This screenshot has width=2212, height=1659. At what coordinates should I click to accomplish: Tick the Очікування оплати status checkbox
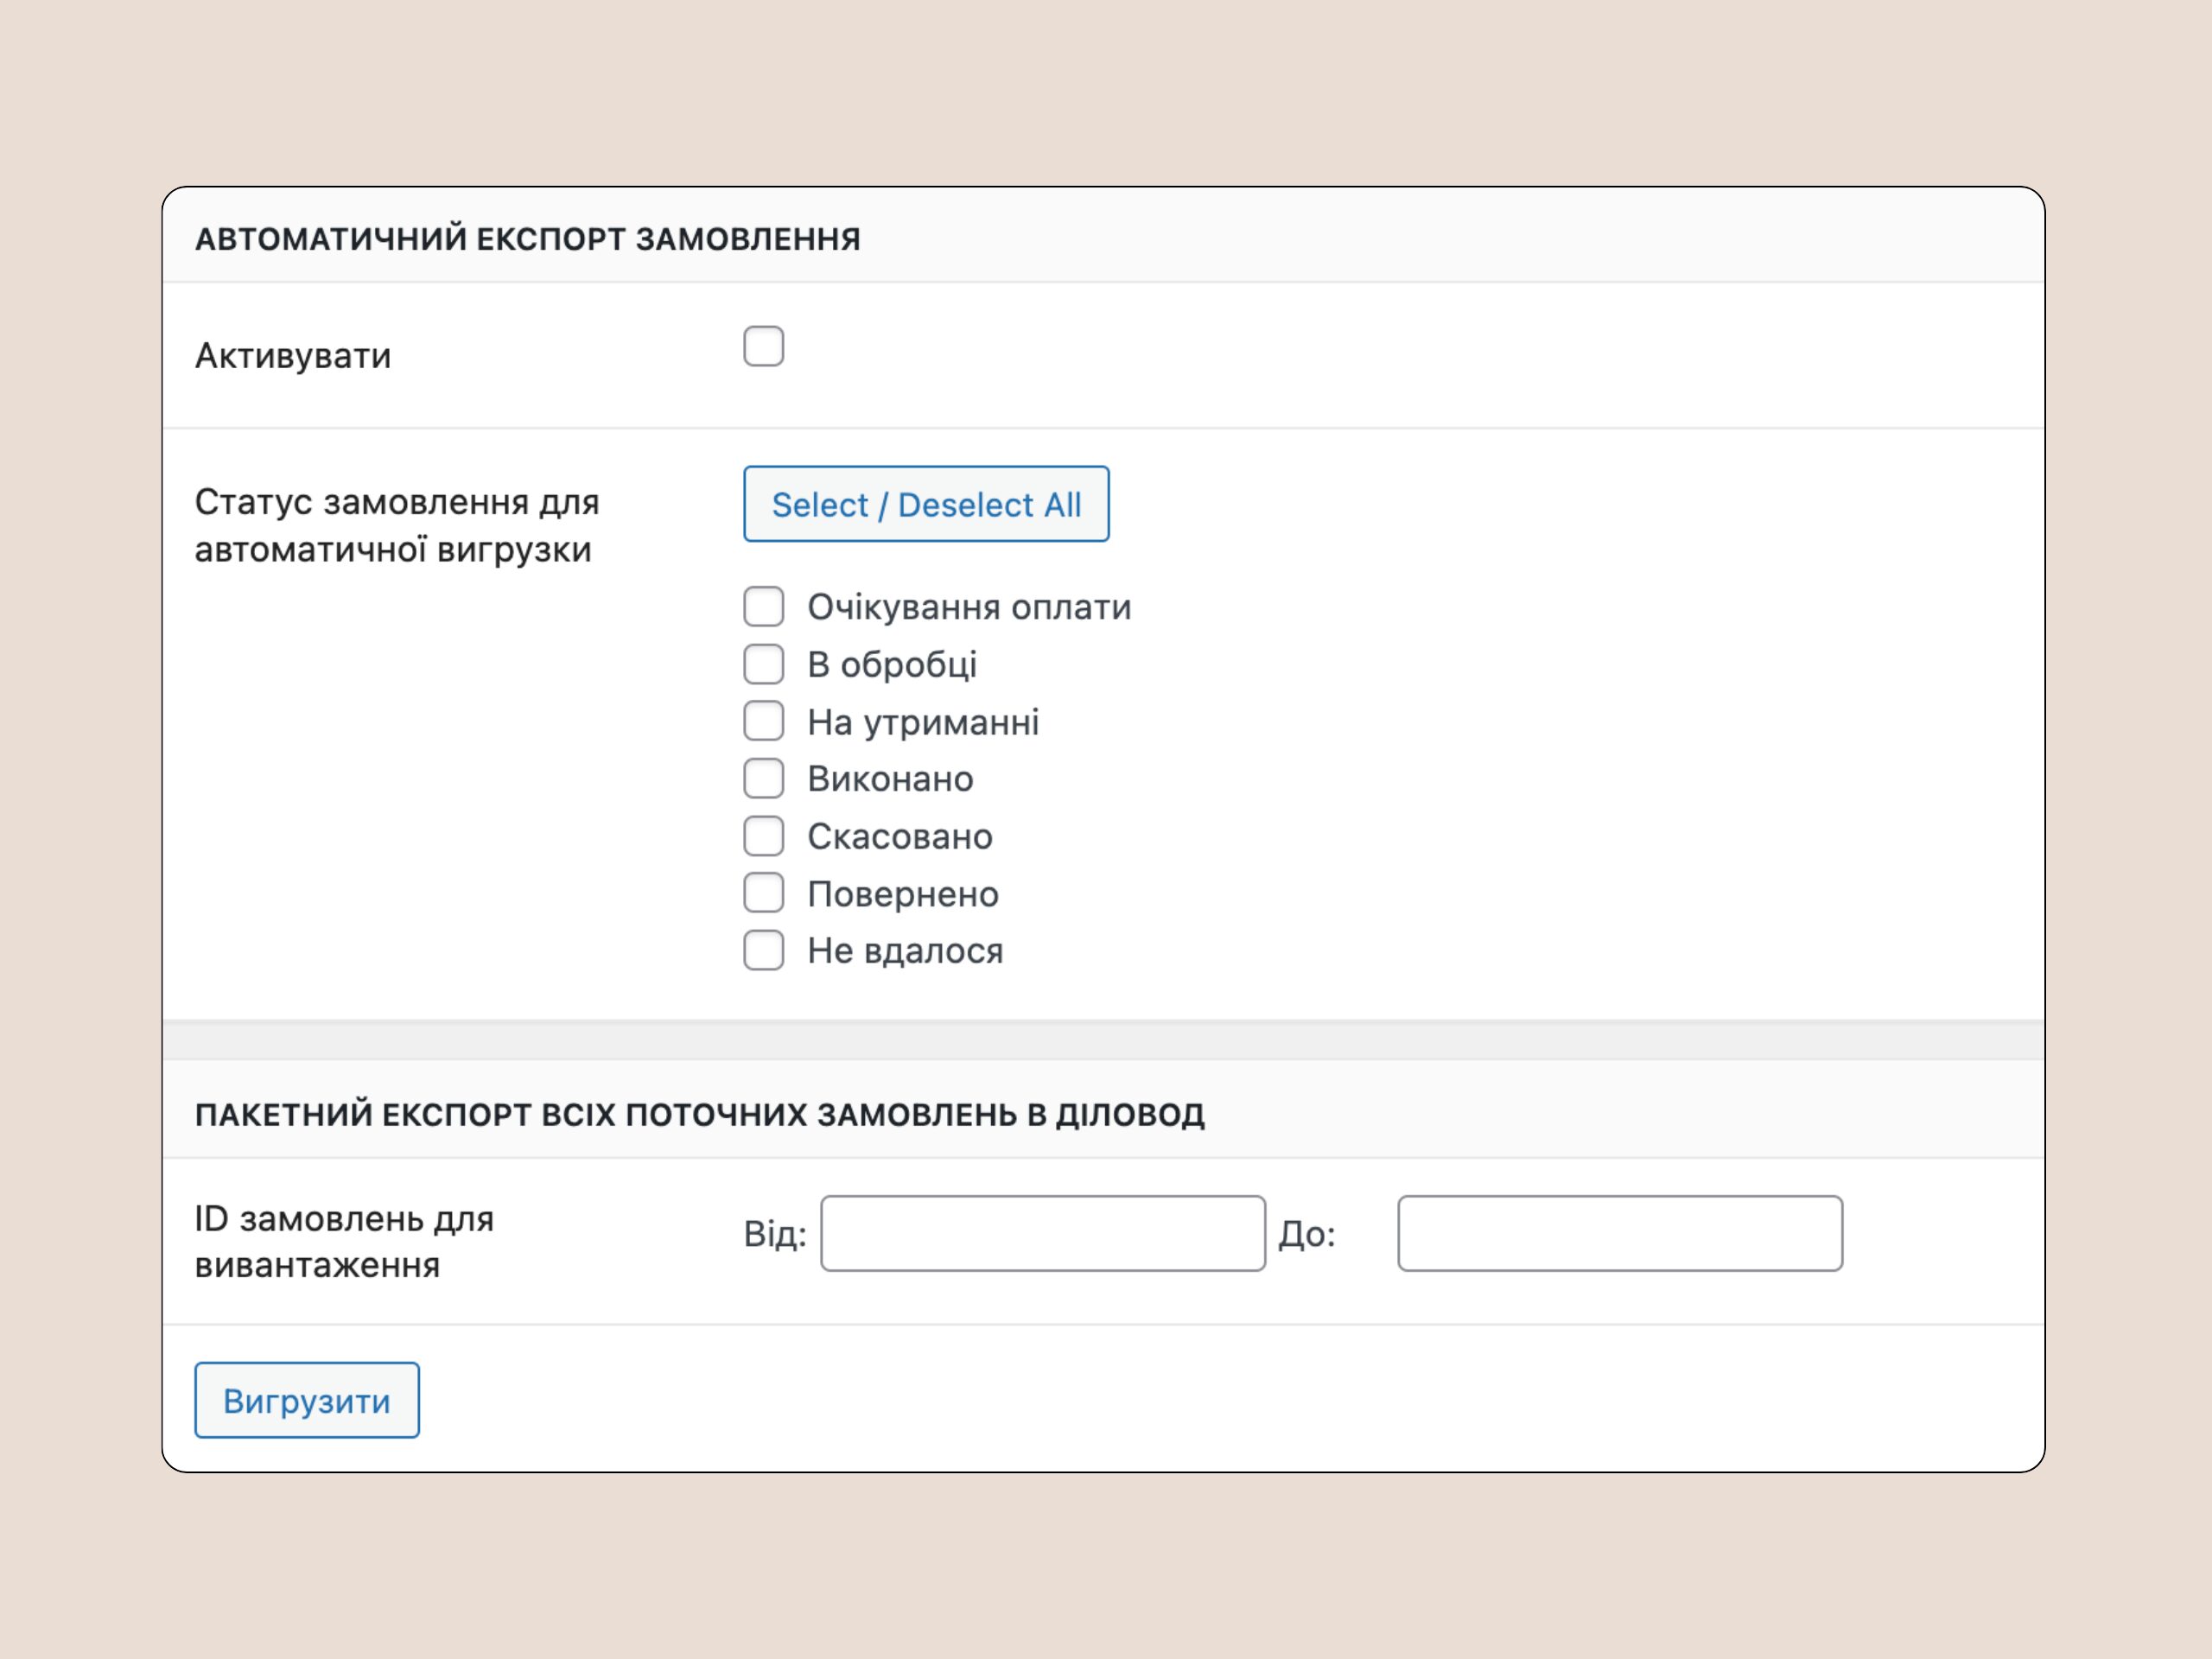[763, 607]
